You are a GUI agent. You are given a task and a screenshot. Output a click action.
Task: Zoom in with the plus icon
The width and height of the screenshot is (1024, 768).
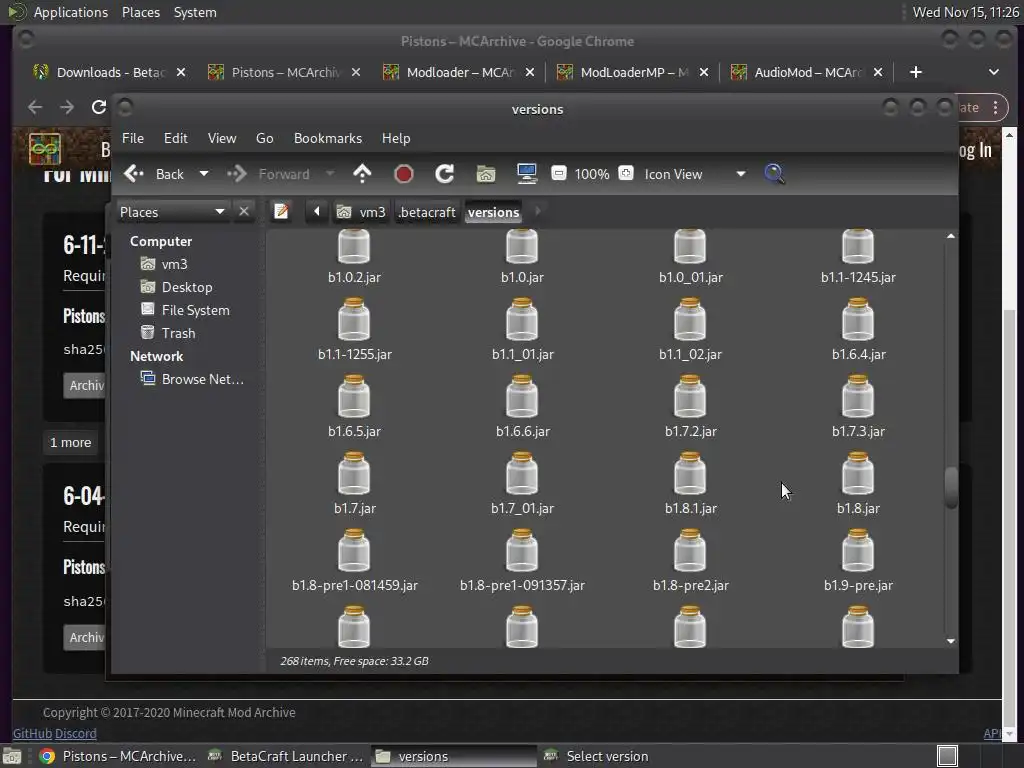pyautogui.click(x=626, y=174)
